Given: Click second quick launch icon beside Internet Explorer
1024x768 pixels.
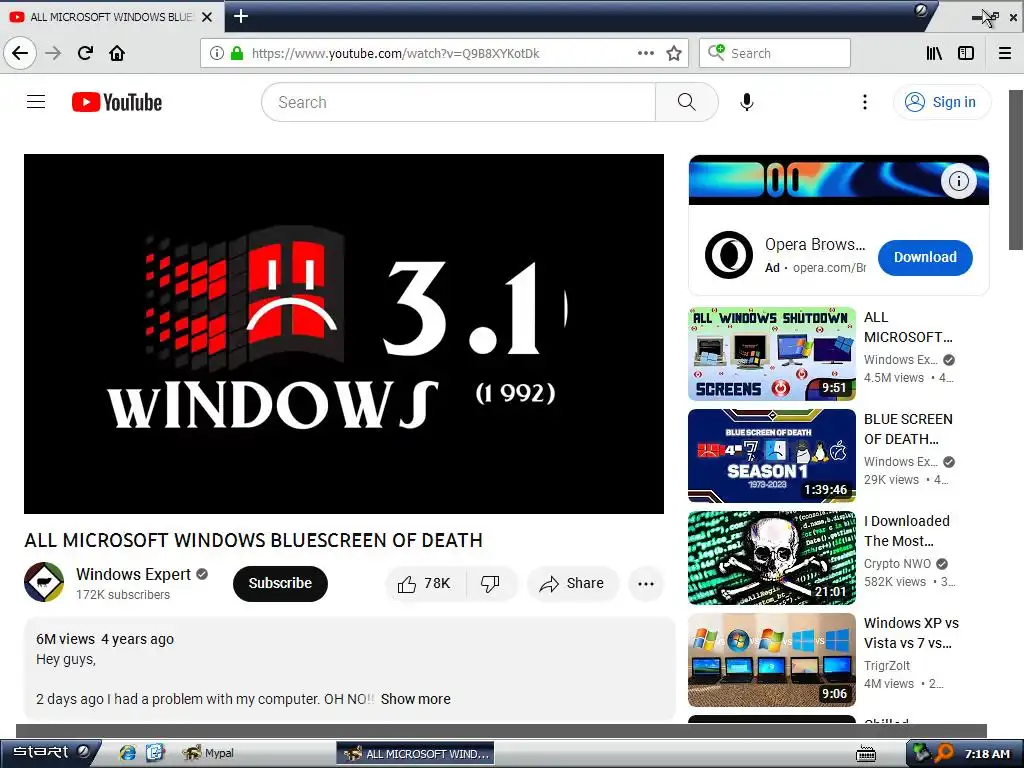Looking at the screenshot, I should pyautogui.click(x=155, y=753).
